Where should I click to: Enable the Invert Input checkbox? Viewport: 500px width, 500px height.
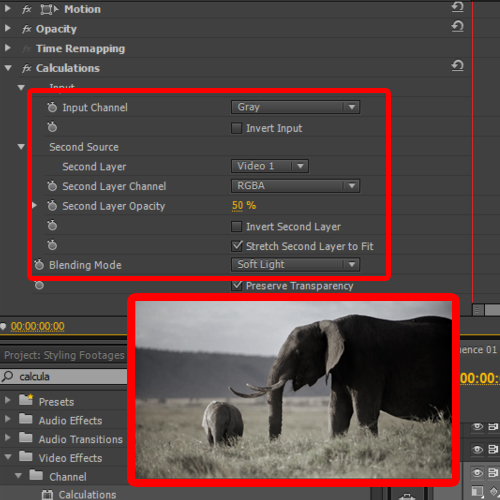[237, 128]
